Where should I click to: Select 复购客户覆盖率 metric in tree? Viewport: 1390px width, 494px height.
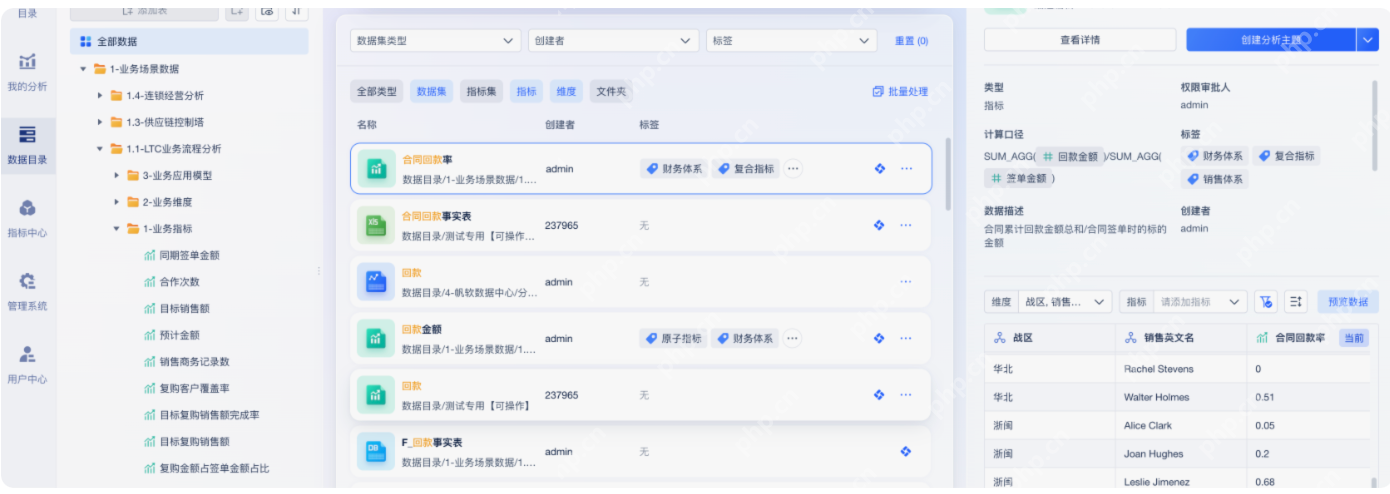point(194,388)
